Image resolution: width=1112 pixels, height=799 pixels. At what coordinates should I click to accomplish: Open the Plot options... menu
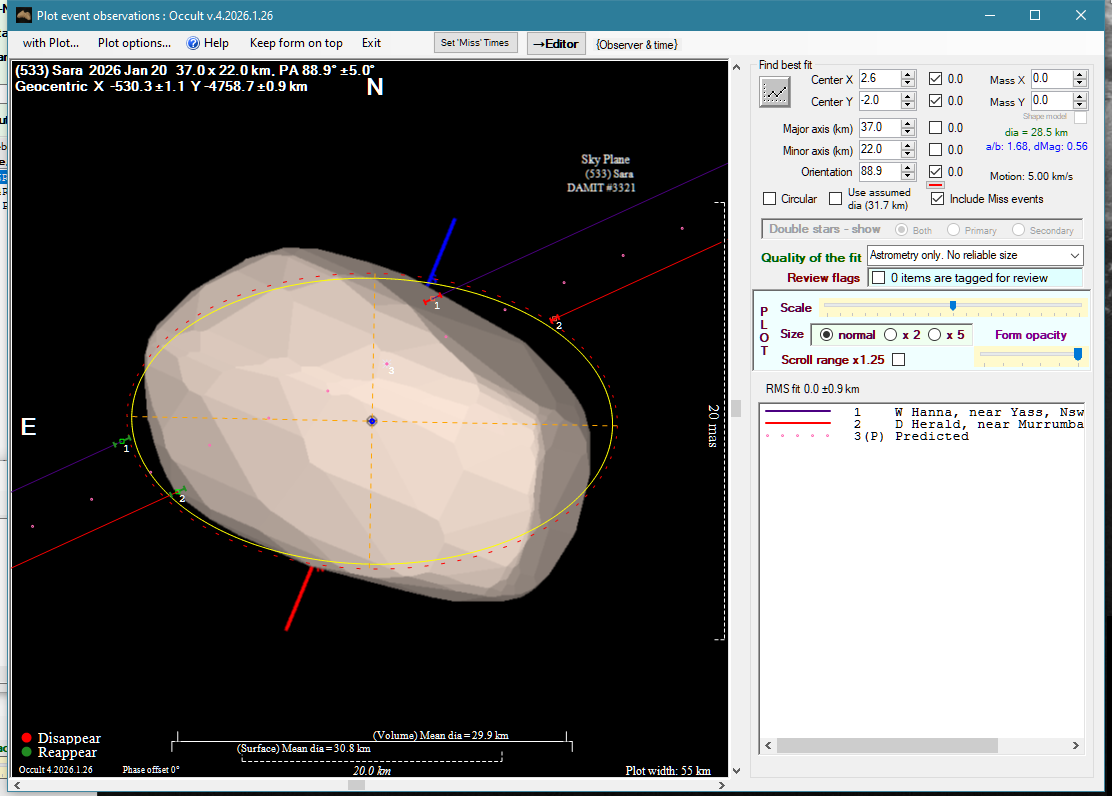coord(134,43)
